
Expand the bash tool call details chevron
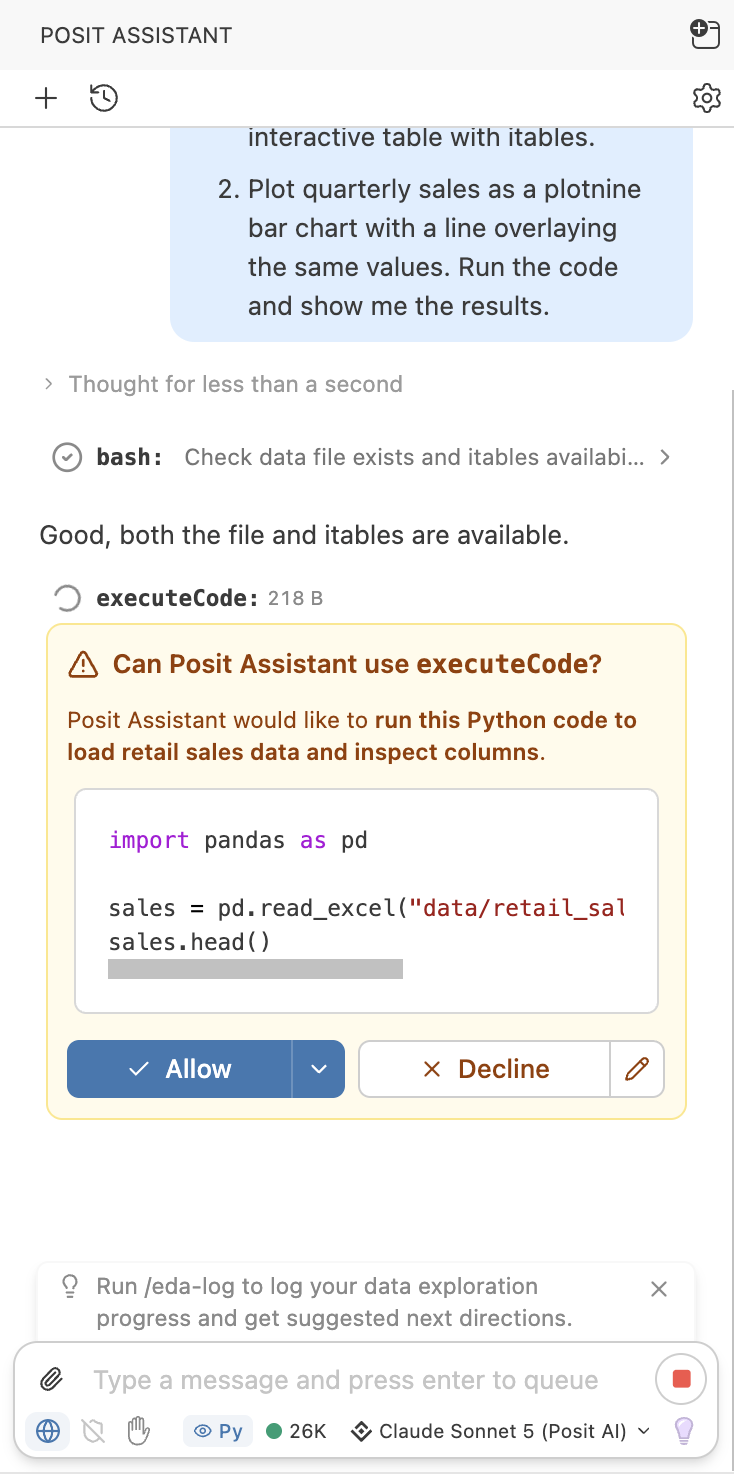[665, 457]
